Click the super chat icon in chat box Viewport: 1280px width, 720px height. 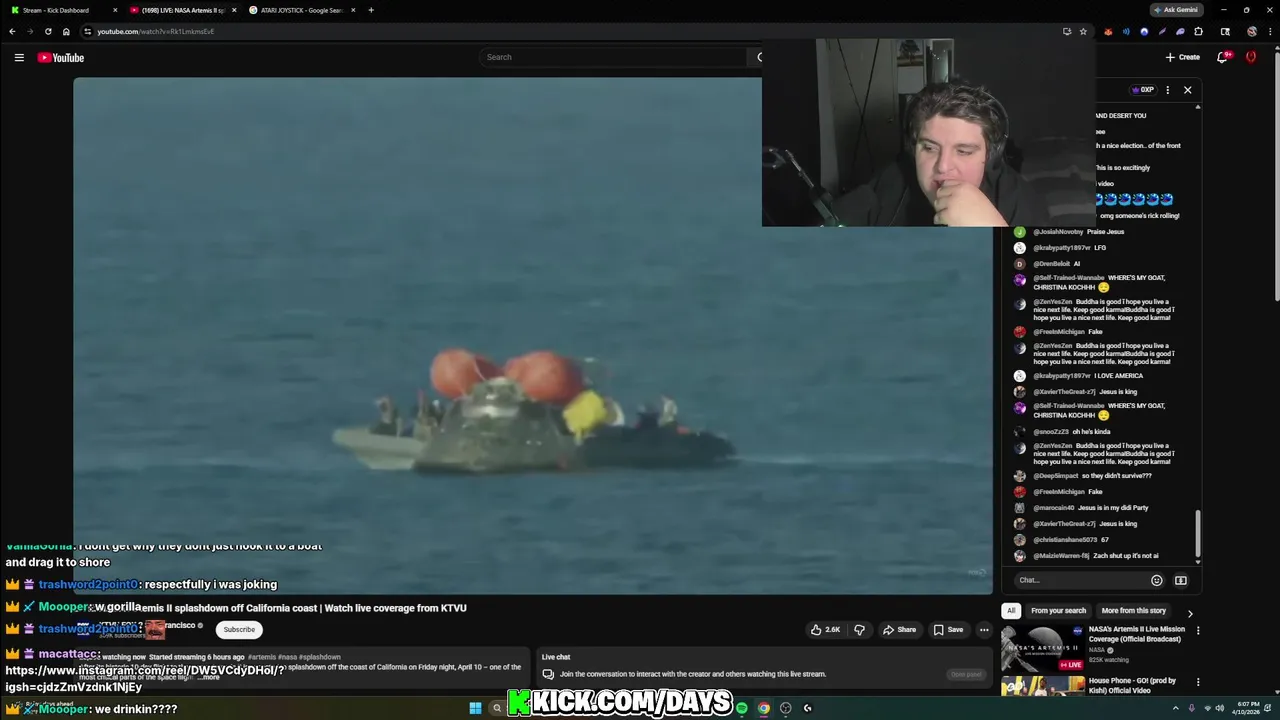point(1181,580)
